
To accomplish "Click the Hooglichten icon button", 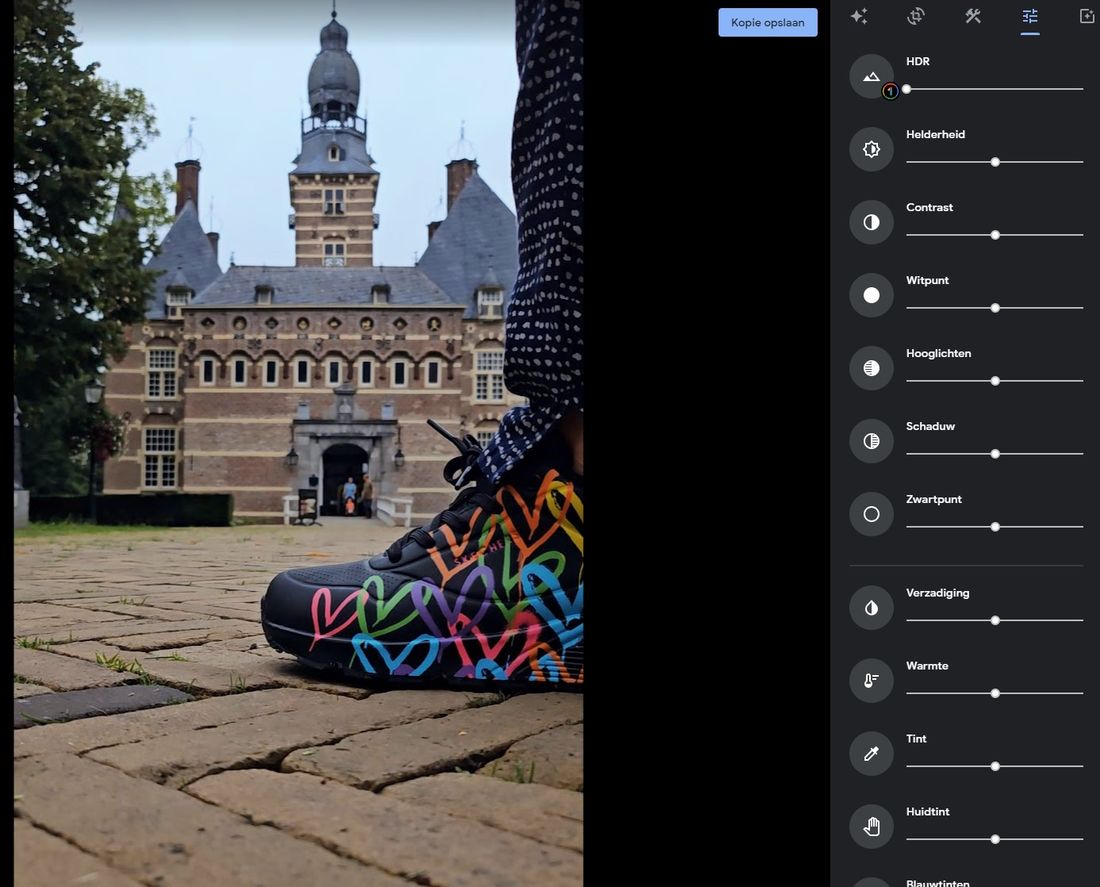I will (871, 368).
